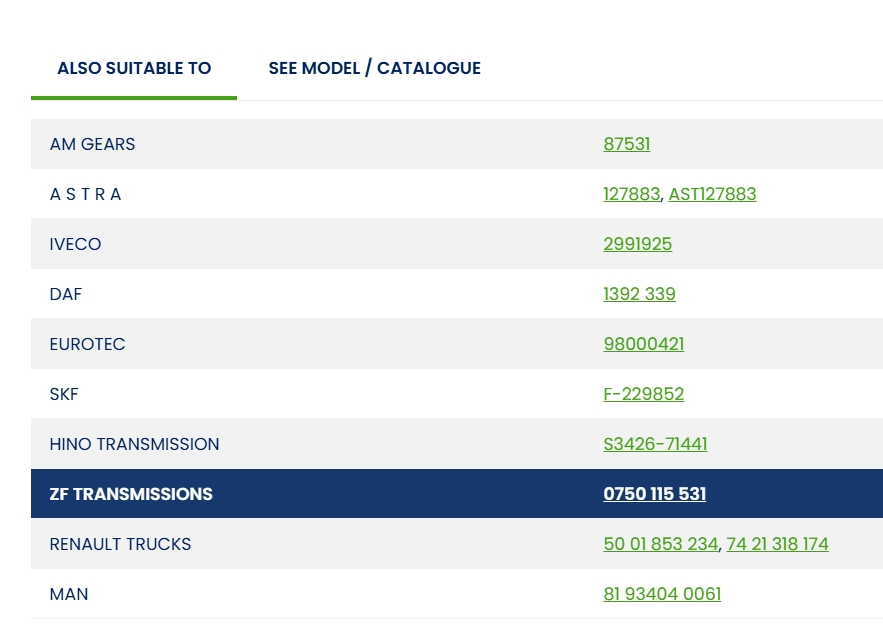Select the AM GEARS row label
The width and height of the screenshot is (883, 640).
click(92, 144)
